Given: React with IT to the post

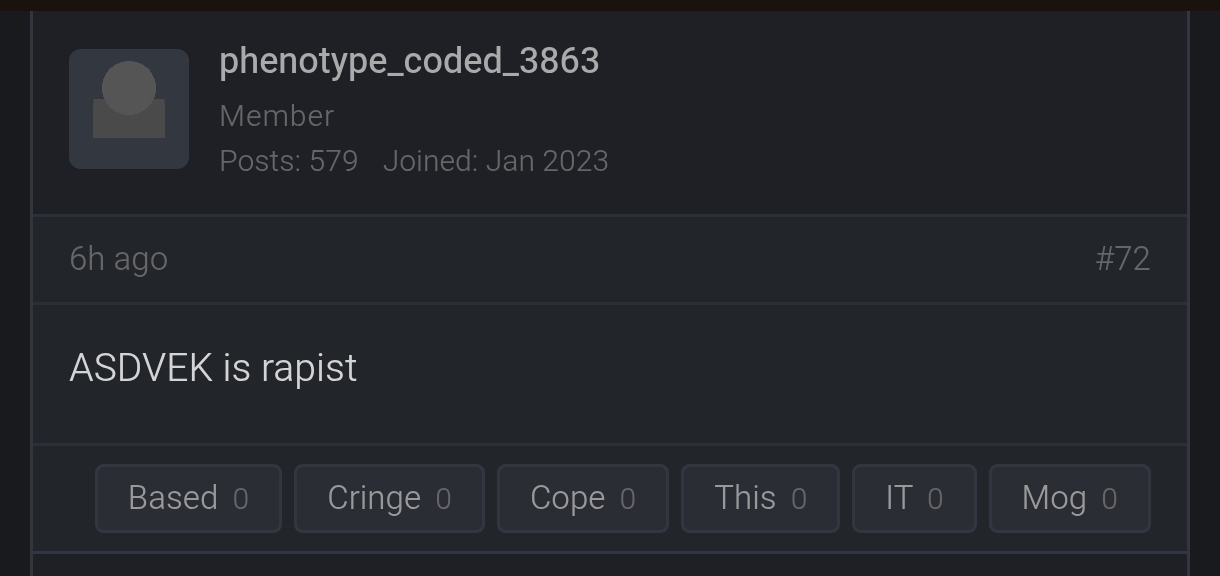Looking at the screenshot, I should 913,497.
